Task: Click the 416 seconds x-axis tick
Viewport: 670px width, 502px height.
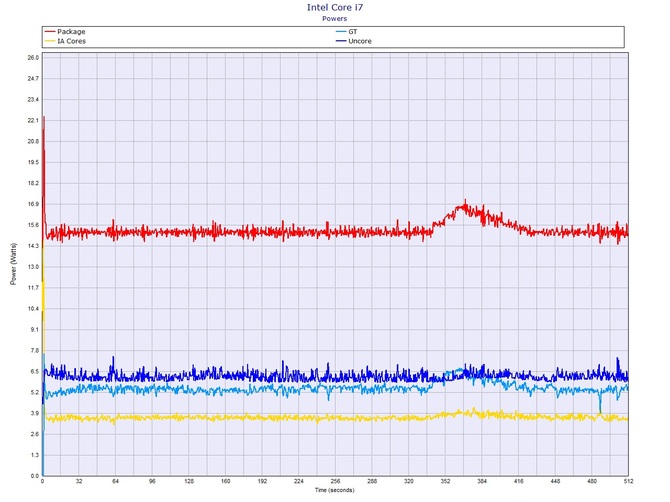Action: pyautogui.click(x=518, y=481)
